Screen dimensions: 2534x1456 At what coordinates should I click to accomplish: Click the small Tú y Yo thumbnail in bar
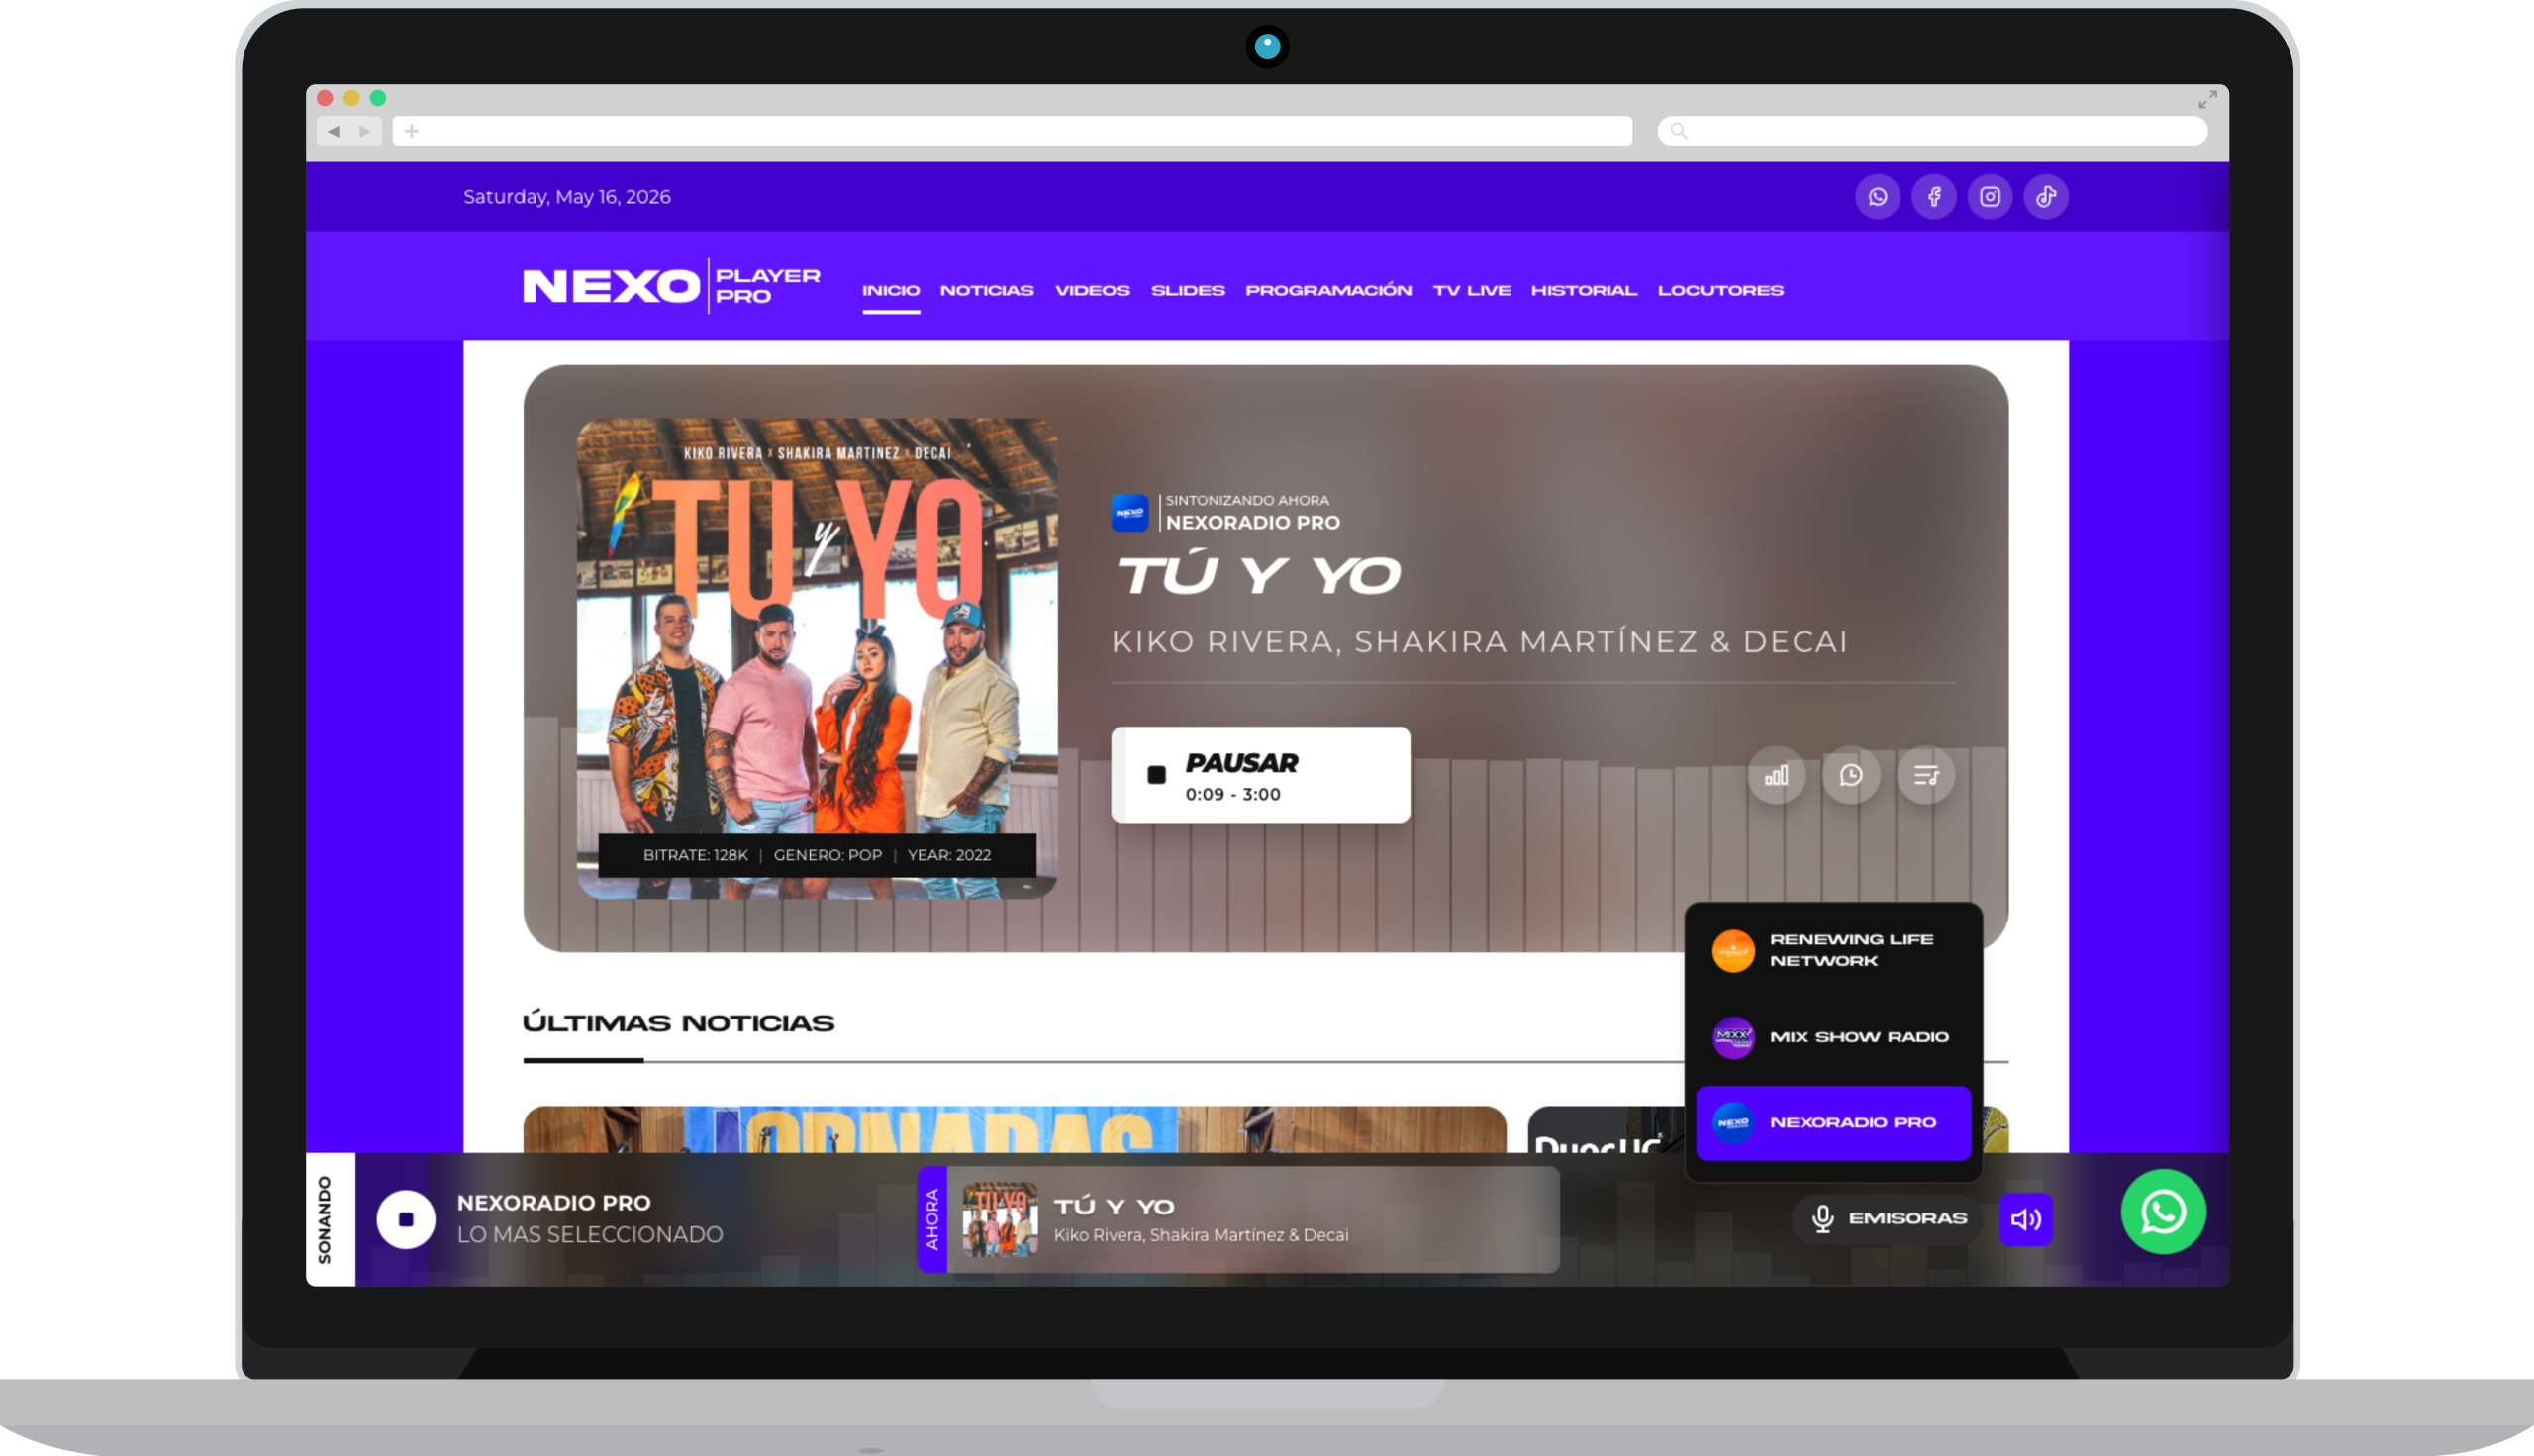pos(999,1219)
